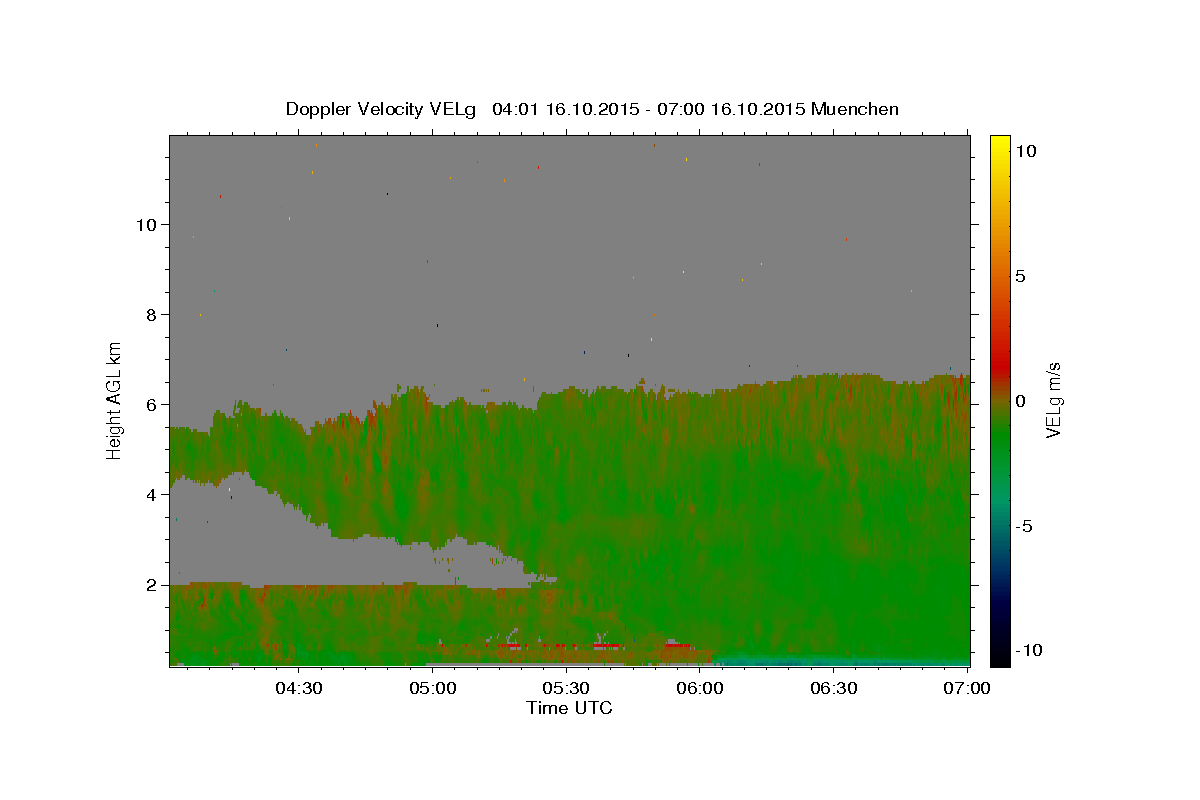Click the black bottom of the colorbar

(x=1000, y=658)
